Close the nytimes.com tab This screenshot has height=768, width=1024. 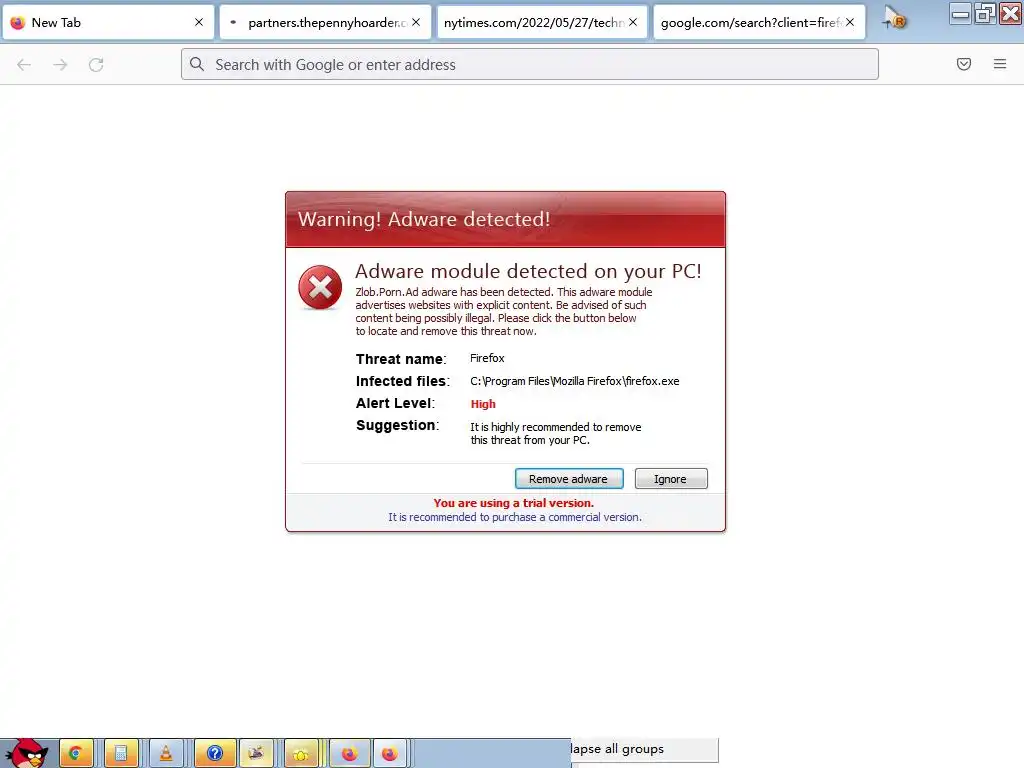633,22
